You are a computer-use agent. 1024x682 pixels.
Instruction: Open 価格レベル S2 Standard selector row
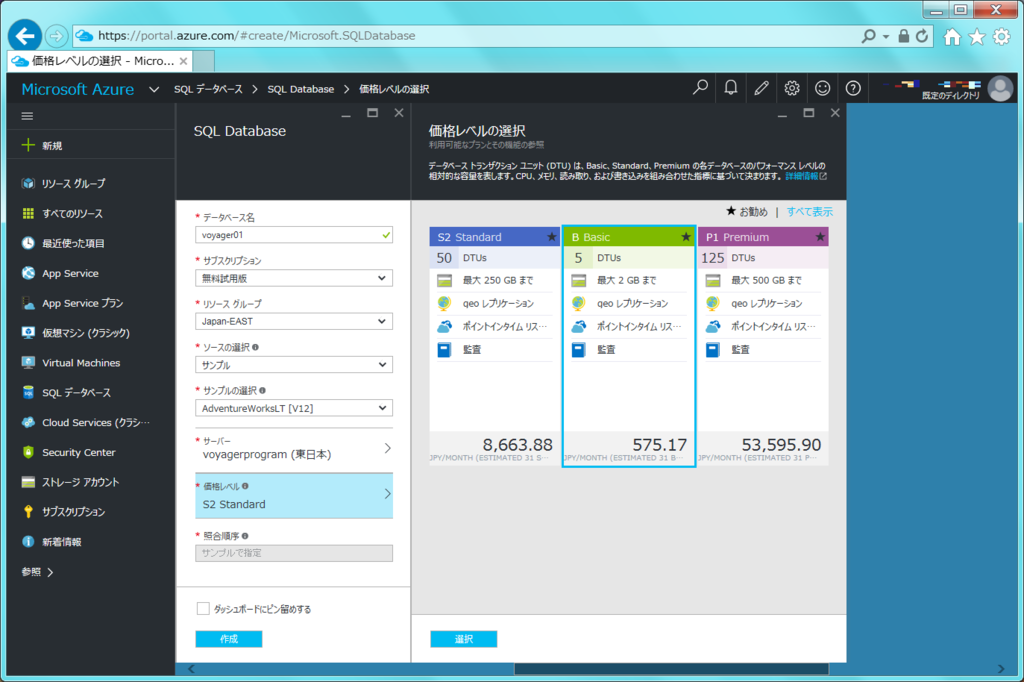point(294,496)
